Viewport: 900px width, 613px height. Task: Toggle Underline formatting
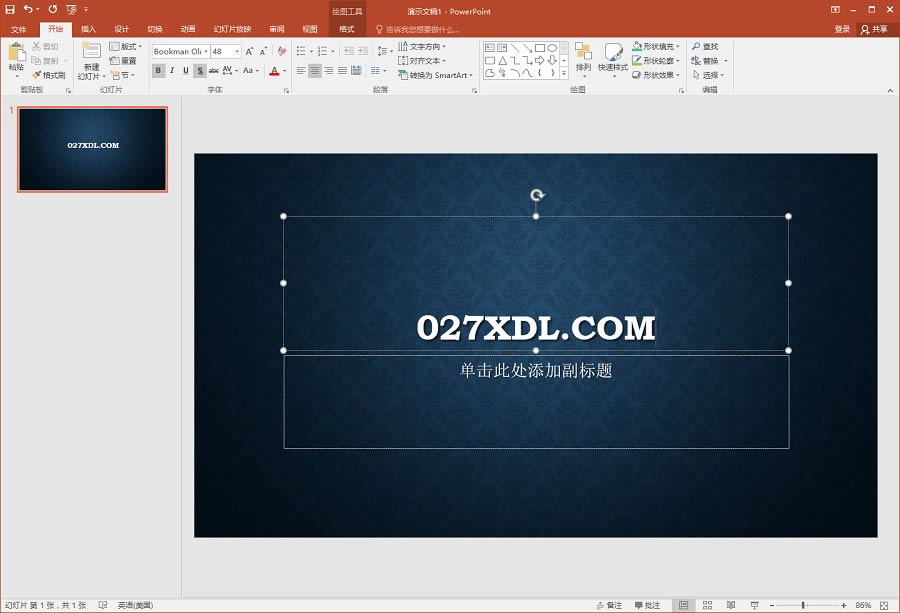click(186, 71)
